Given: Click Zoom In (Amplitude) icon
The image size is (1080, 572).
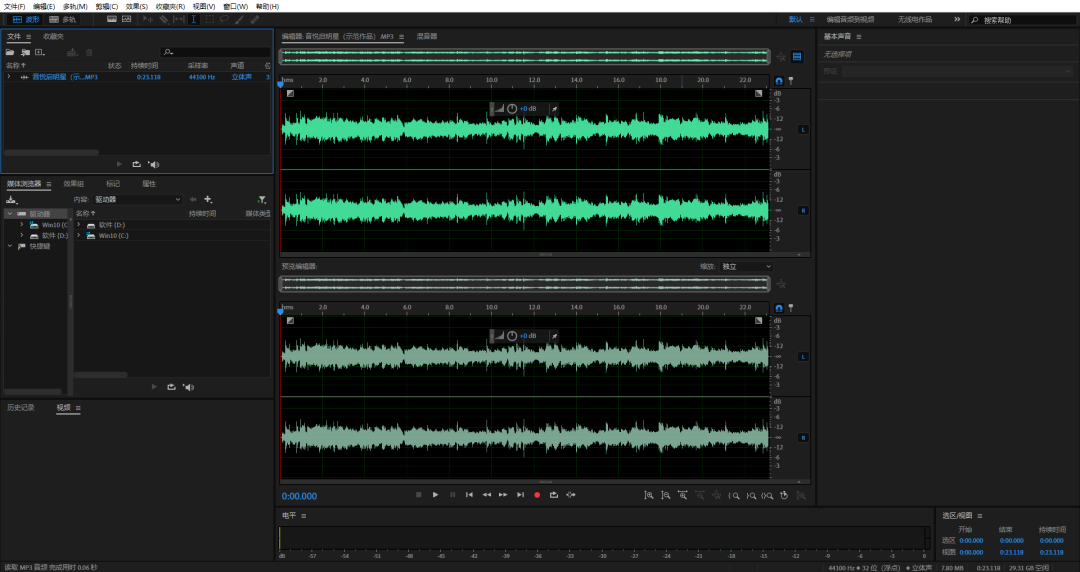Looking at the screenshot, I should click(x=649, y=496).
